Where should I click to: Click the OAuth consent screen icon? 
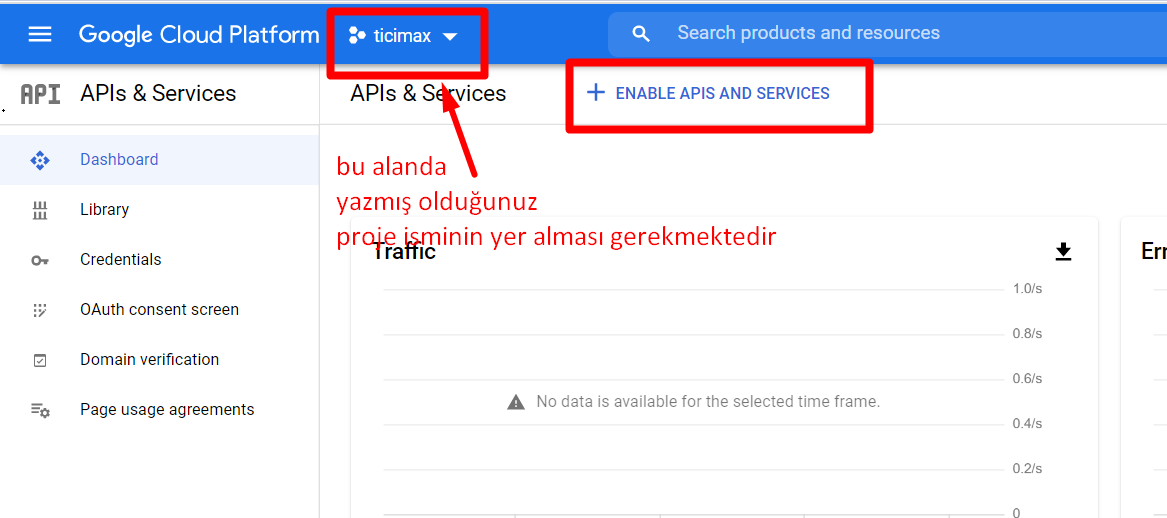39,310
